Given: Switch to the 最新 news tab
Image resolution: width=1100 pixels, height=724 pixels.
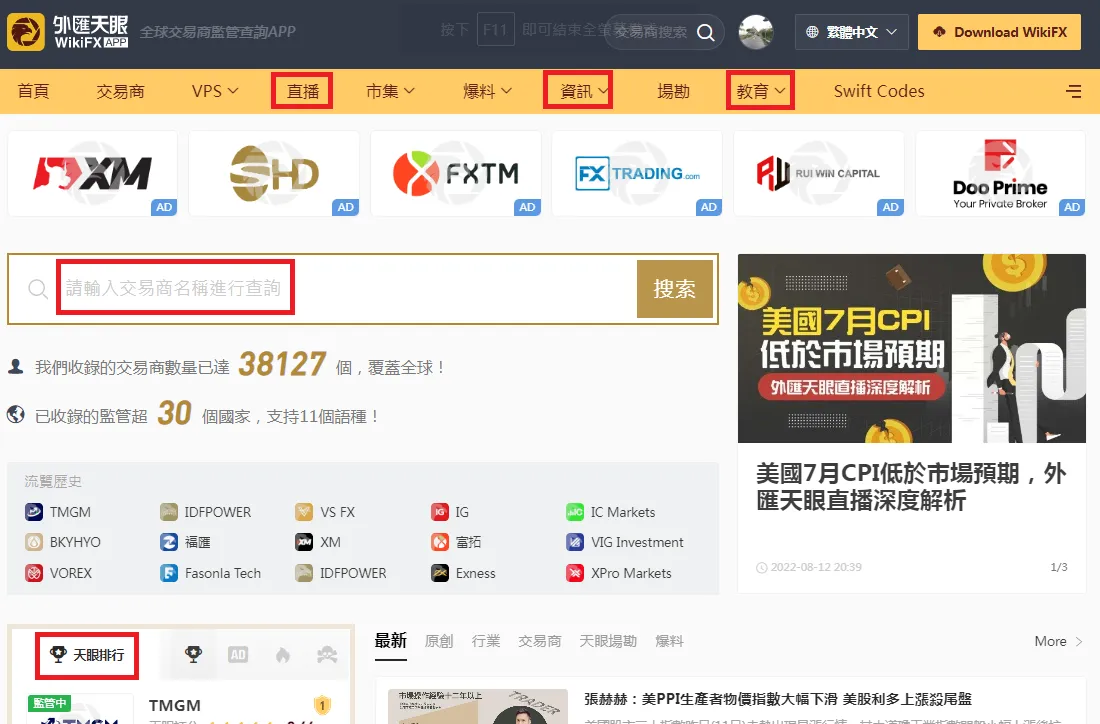Looking at the screenshot, I should (x=391, y=641).
